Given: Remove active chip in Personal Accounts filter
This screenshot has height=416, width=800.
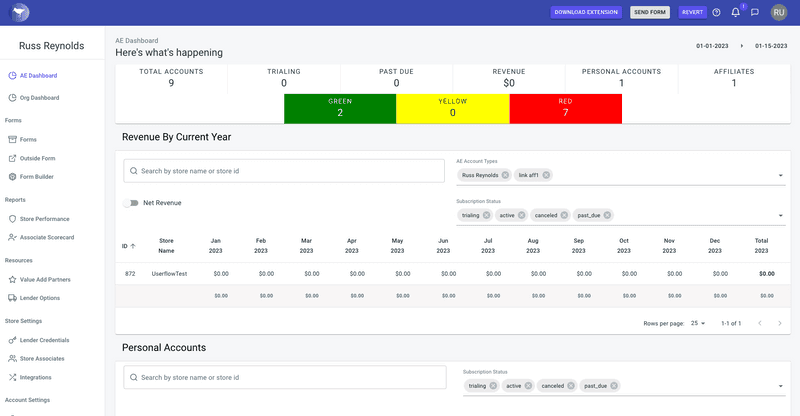Looking at the screenshot, I should click(x=528, y=386).
